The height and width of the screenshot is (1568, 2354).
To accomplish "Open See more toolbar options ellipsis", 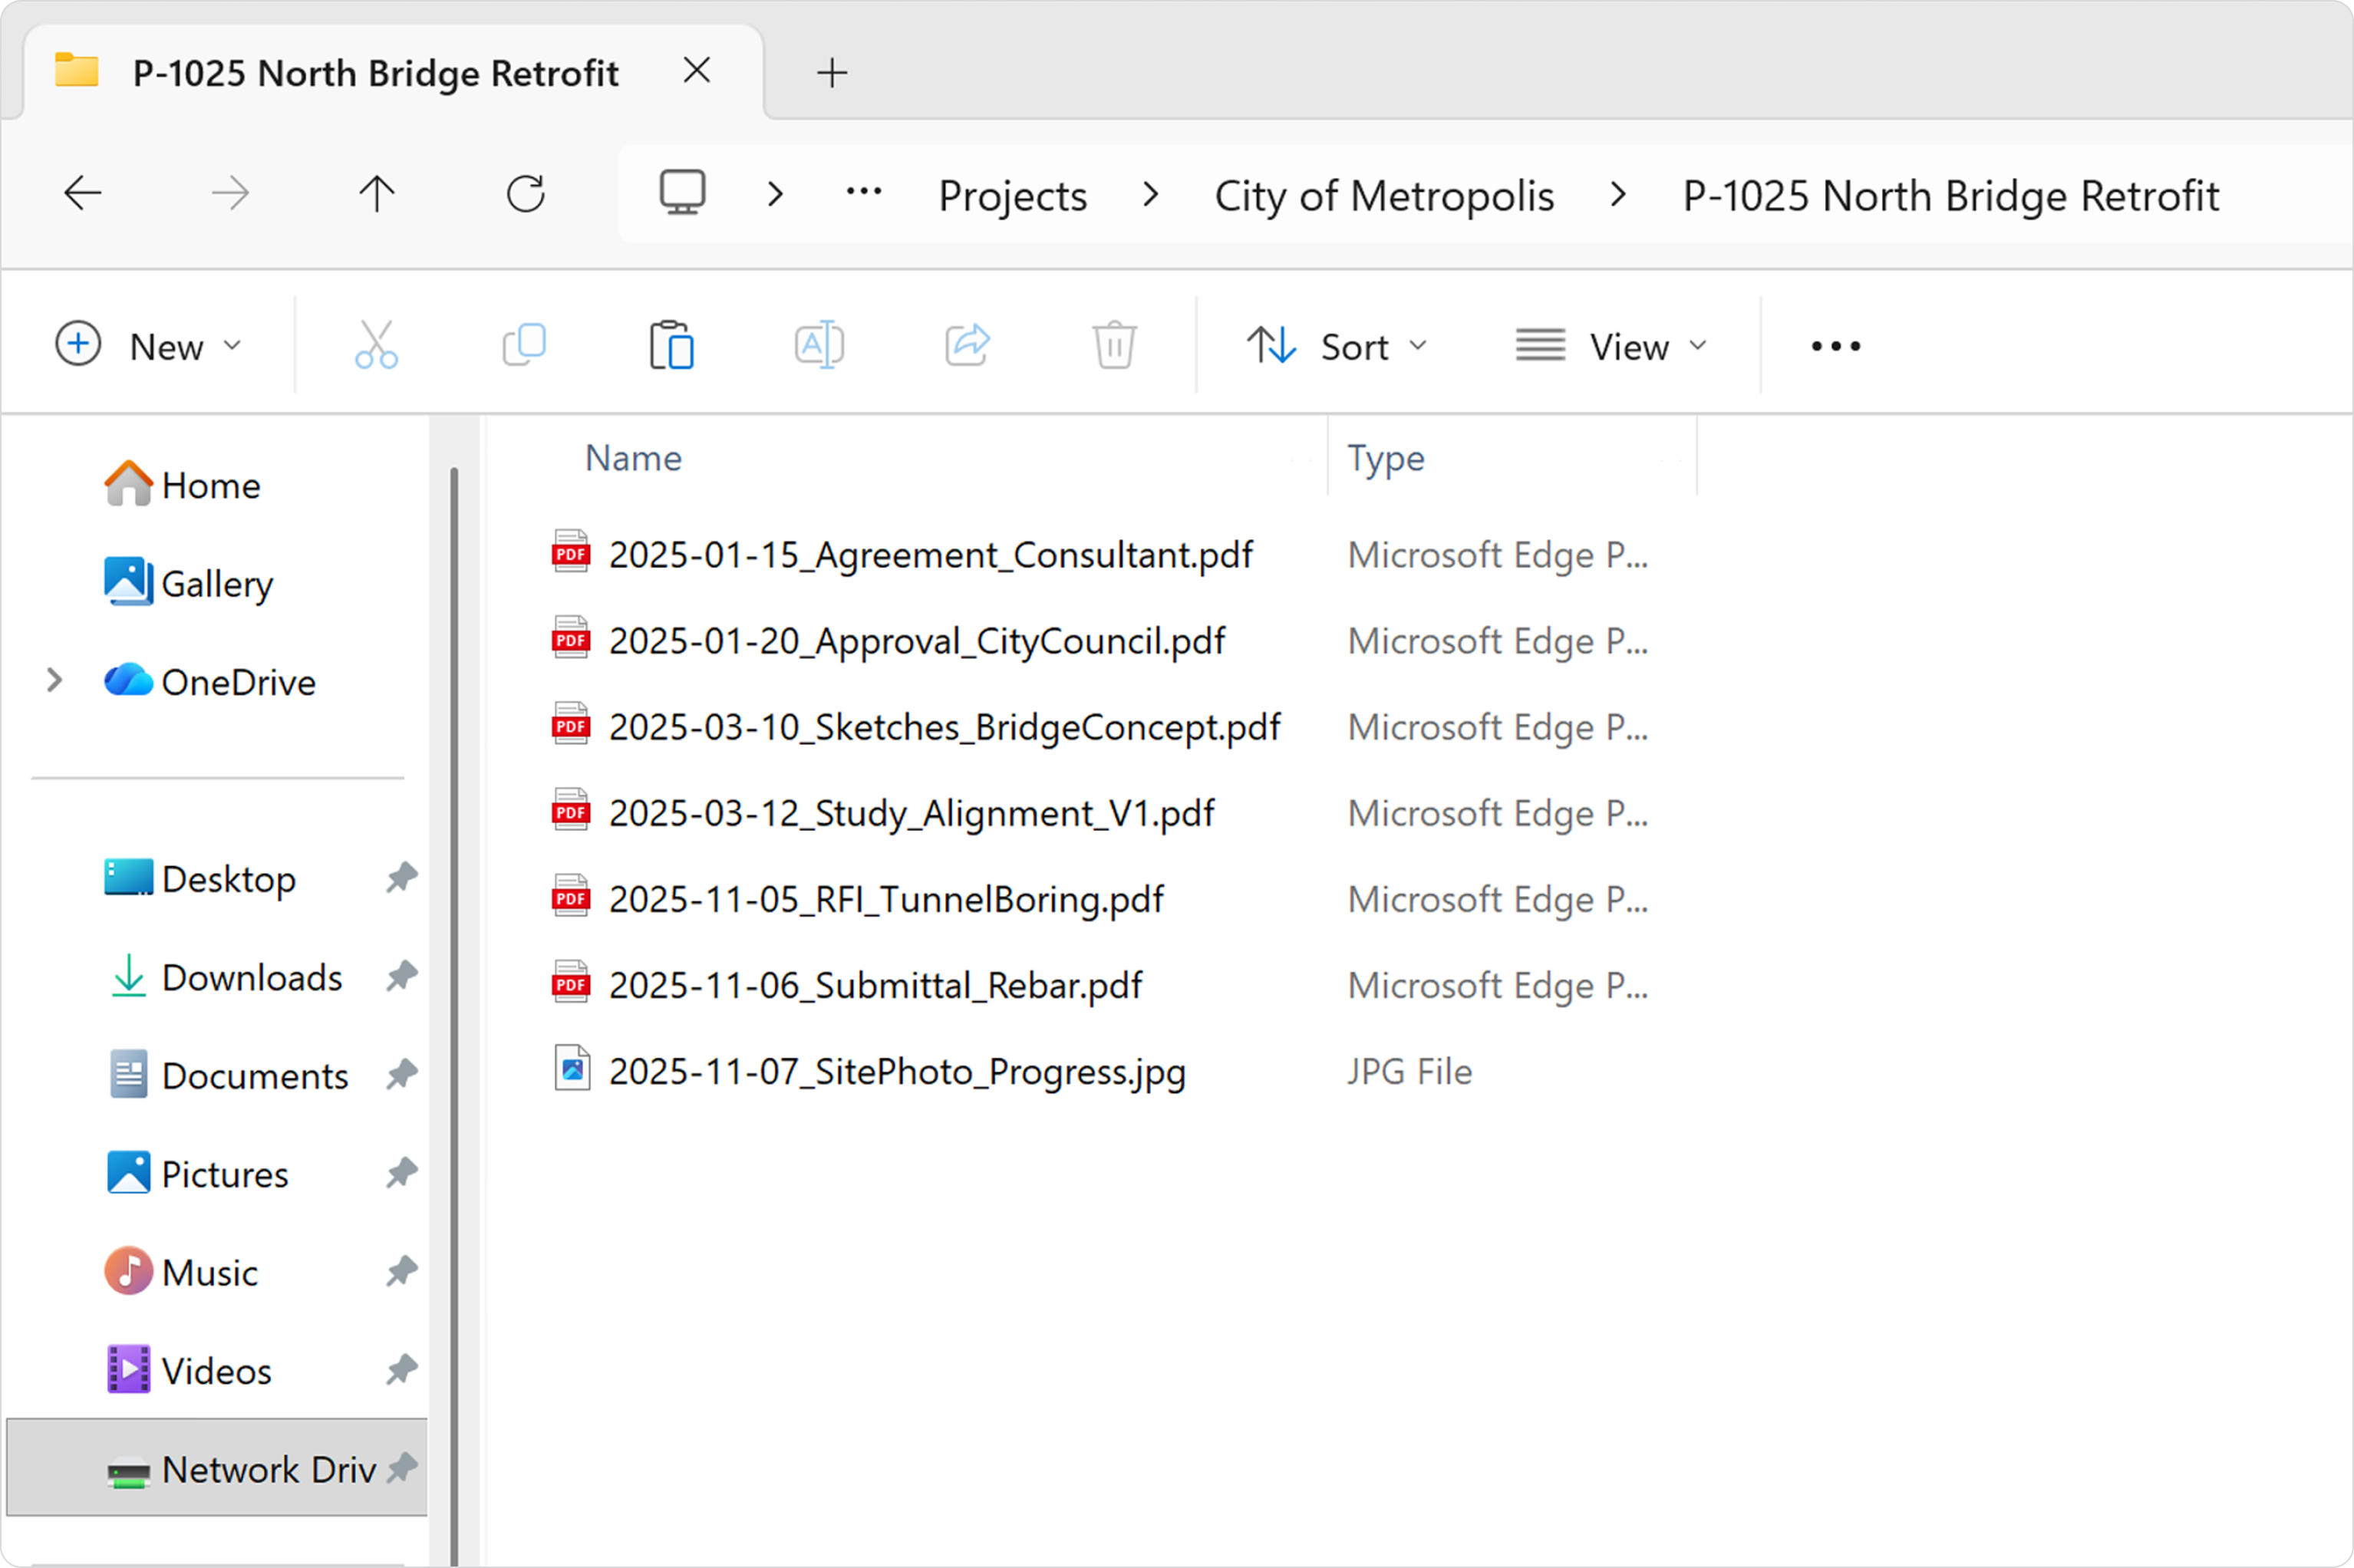I will point(1835,346).
